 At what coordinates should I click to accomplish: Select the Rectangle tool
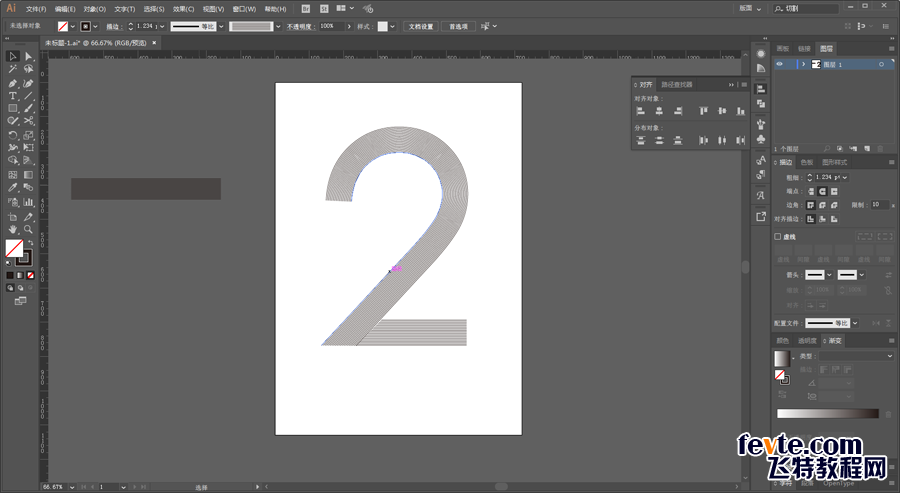point(13,108)
